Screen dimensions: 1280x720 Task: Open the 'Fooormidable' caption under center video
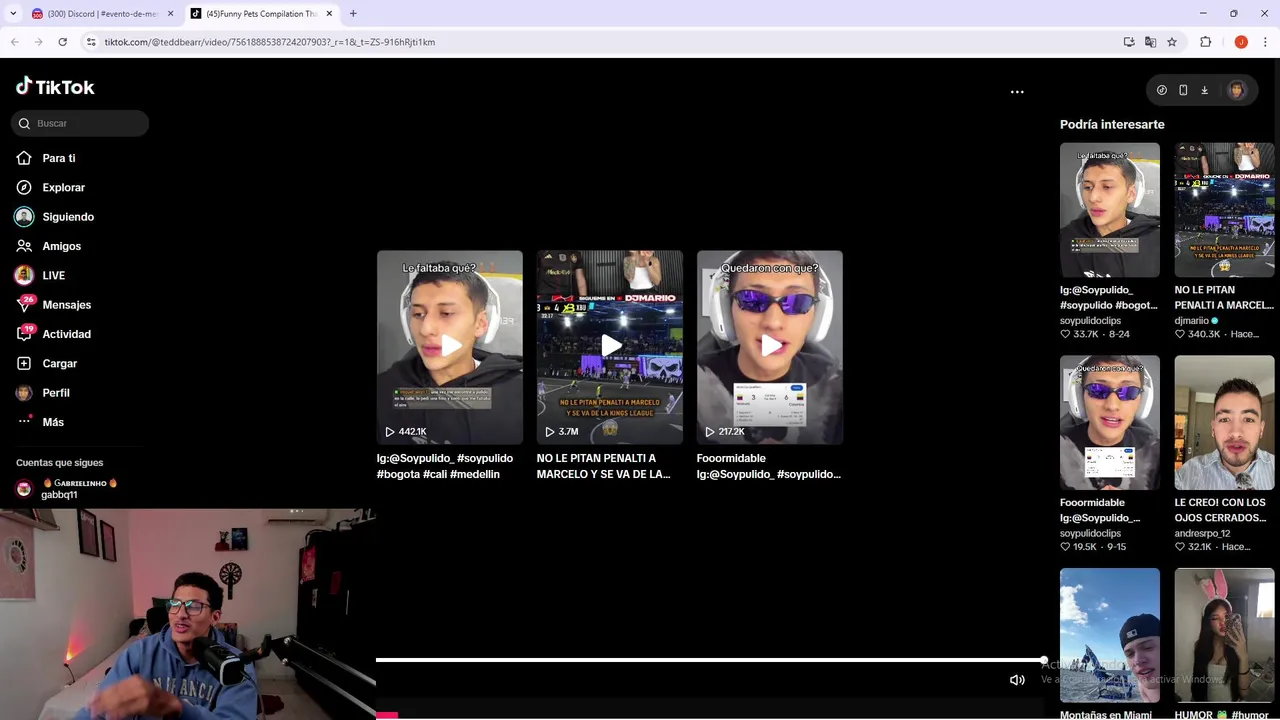tap(768, 466)
